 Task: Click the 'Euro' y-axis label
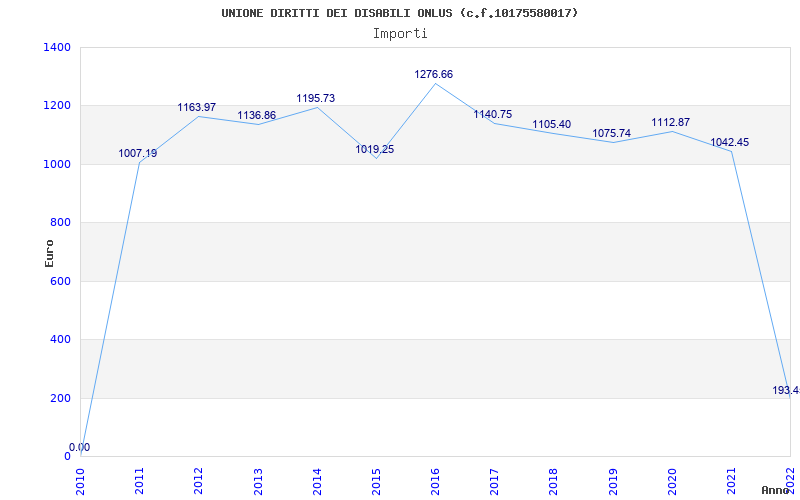click(x=49, y=253)
